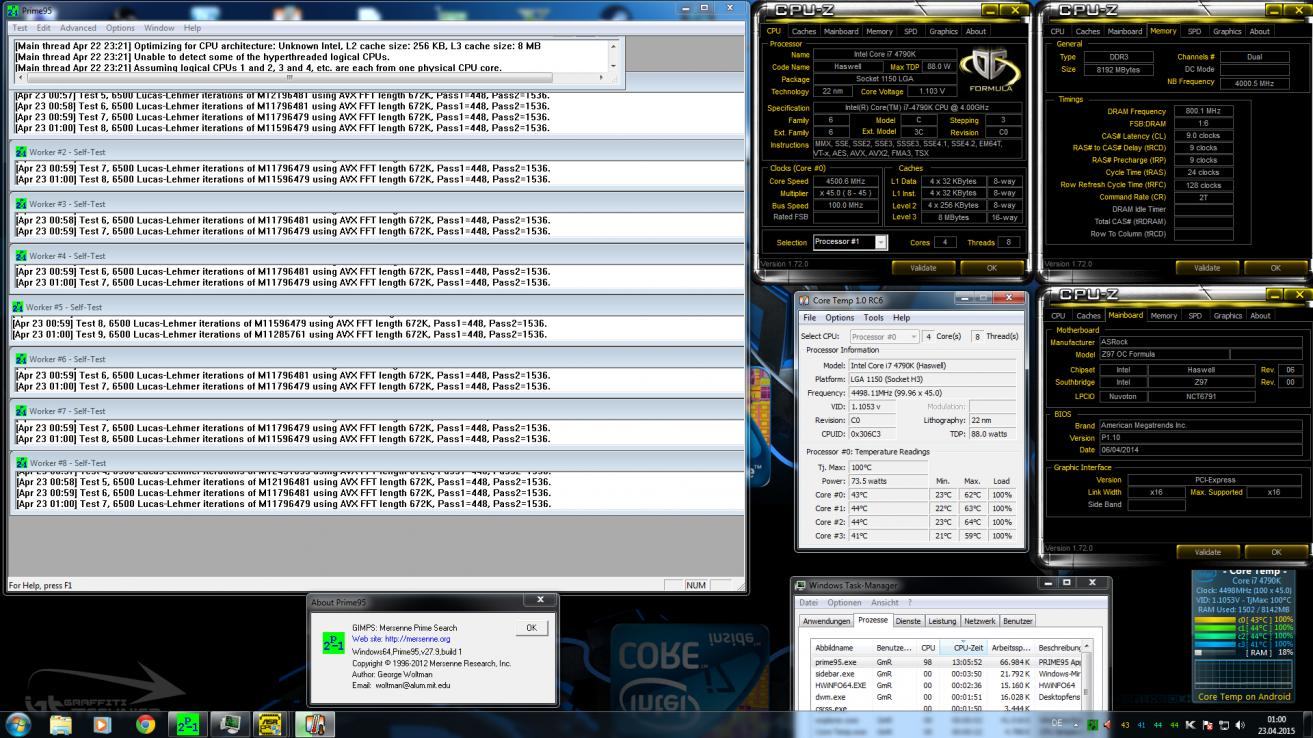Viewport: 1313px width, 738px height.
Task: Click OK in CPU-Z memory timings window
Action: (x=1275, y=268)
